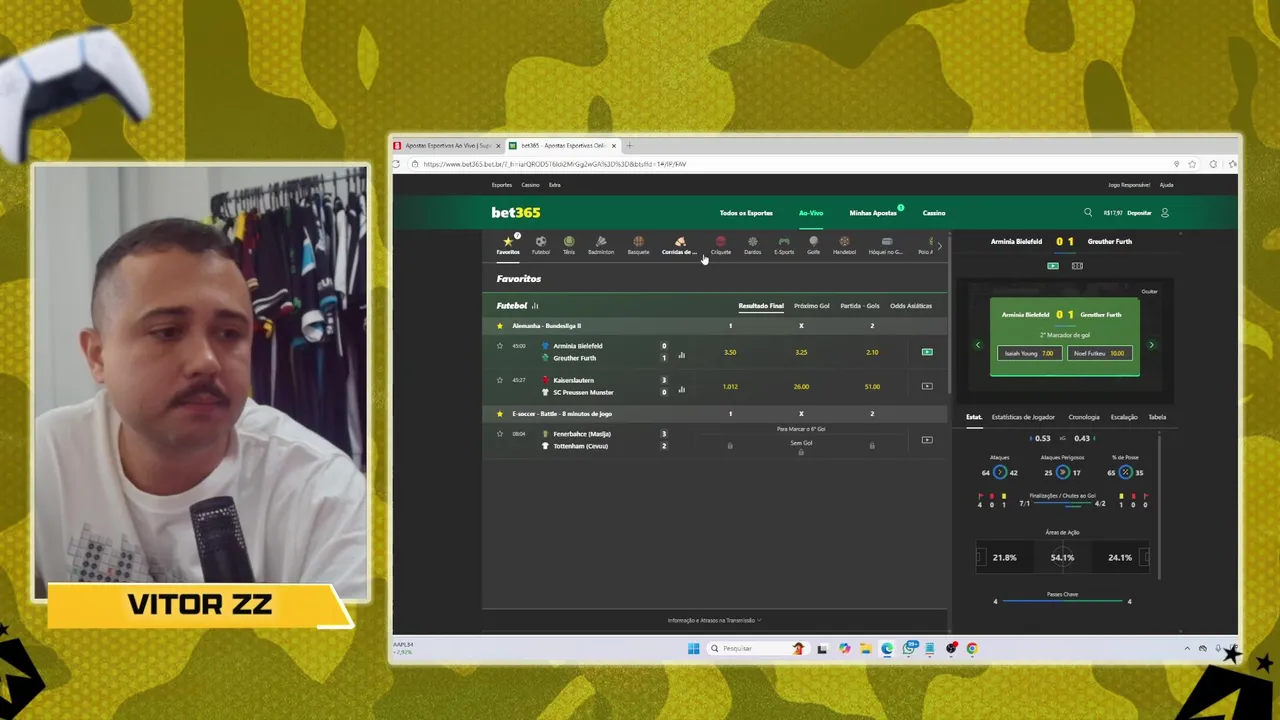Viewport: 1280px width, 720px height.
Task: Open stats icon for Arminia Bielefeld match
Action: pos(682,355)
